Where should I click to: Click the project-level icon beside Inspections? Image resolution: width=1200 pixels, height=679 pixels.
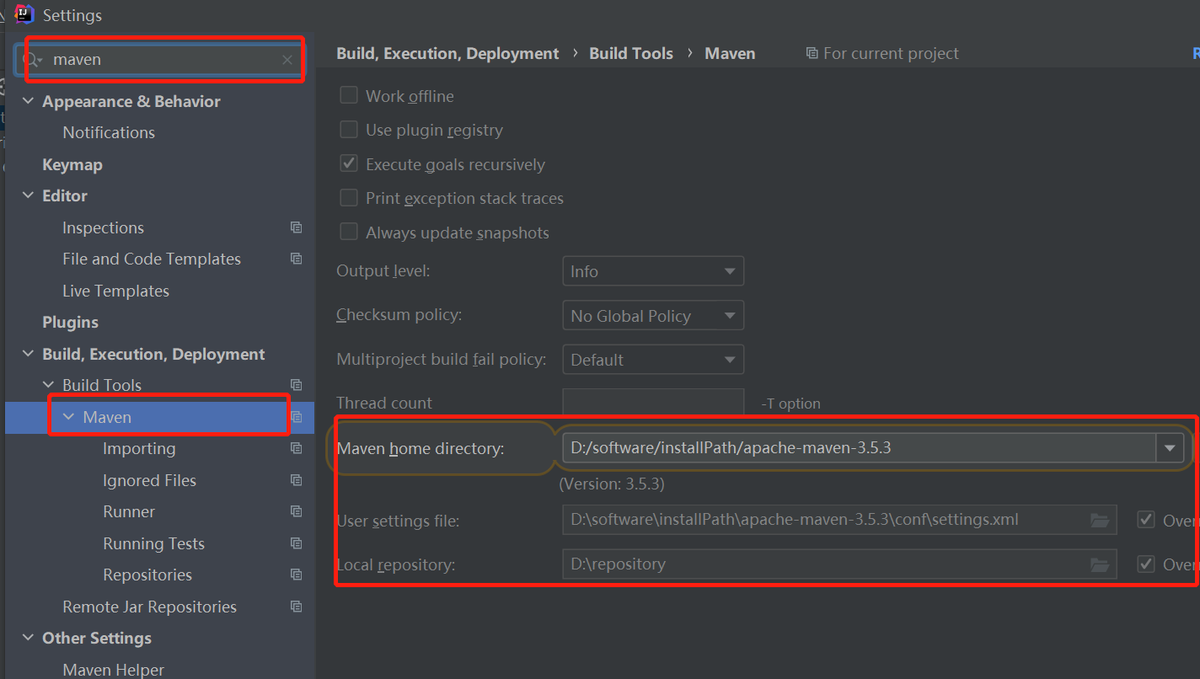(x=296, y=228)
